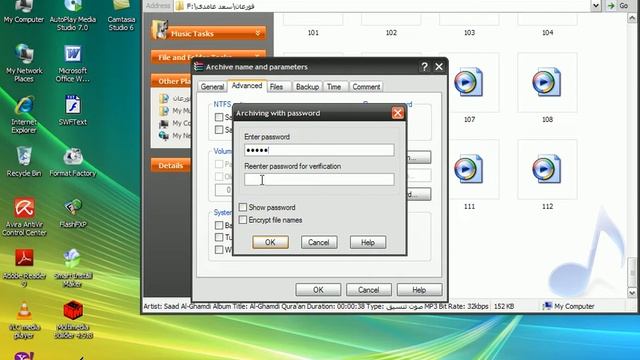Click Cancel in Archive name dialog
The image size is (640, 360).
[x=369, y=290]
